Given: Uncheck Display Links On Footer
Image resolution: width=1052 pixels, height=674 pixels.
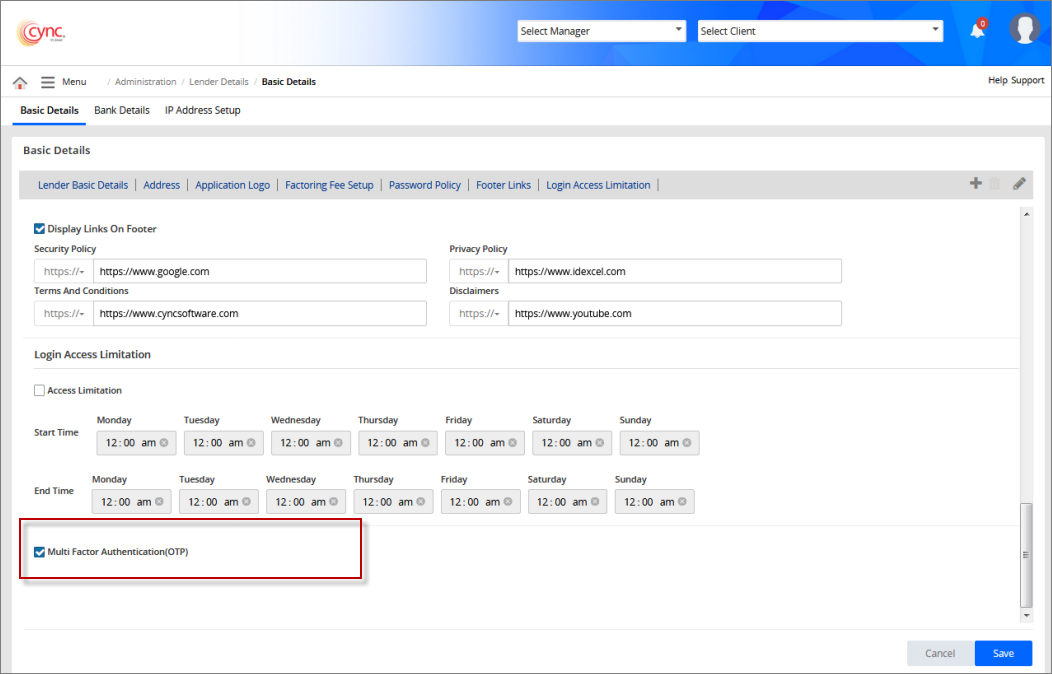Looking at the screenshot, I should (x=40, y=229).
